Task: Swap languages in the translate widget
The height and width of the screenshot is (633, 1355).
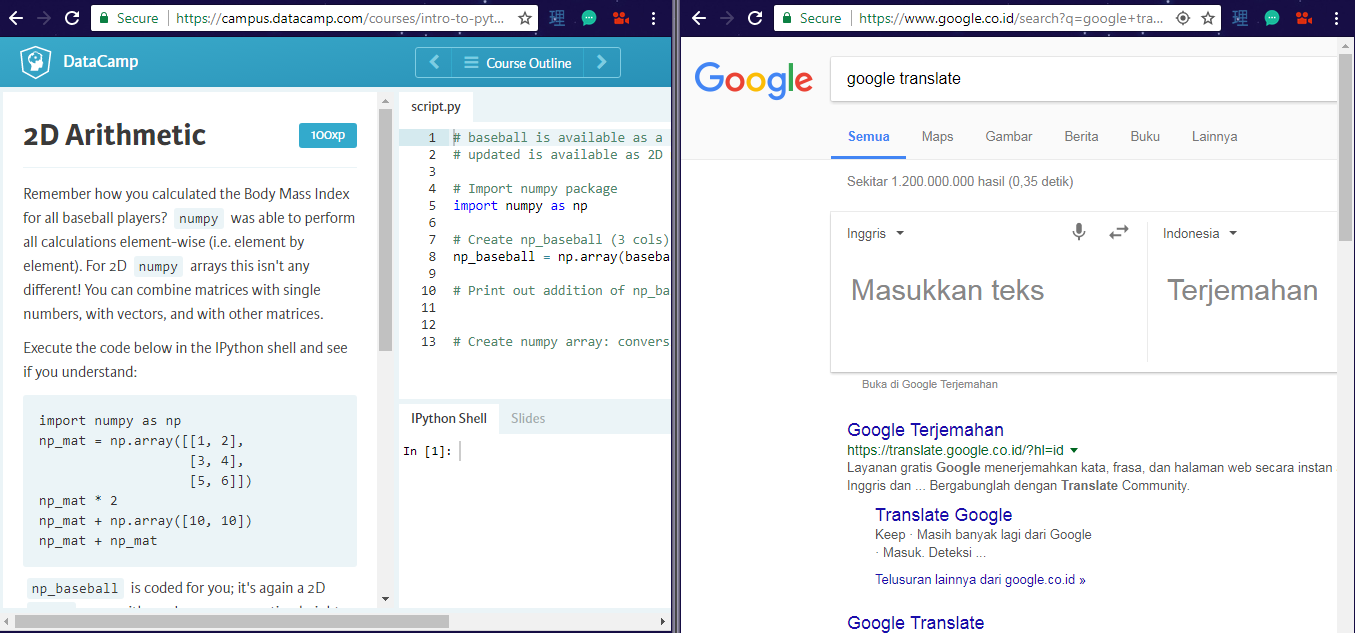Action: coord(1118,232)
